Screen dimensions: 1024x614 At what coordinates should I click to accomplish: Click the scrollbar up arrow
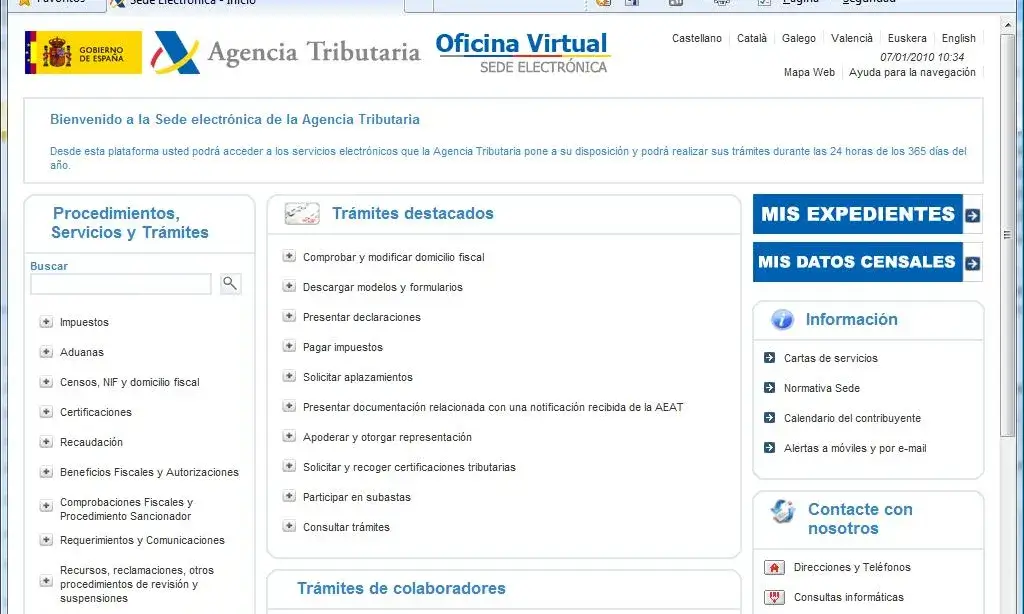coord(1007,25)
